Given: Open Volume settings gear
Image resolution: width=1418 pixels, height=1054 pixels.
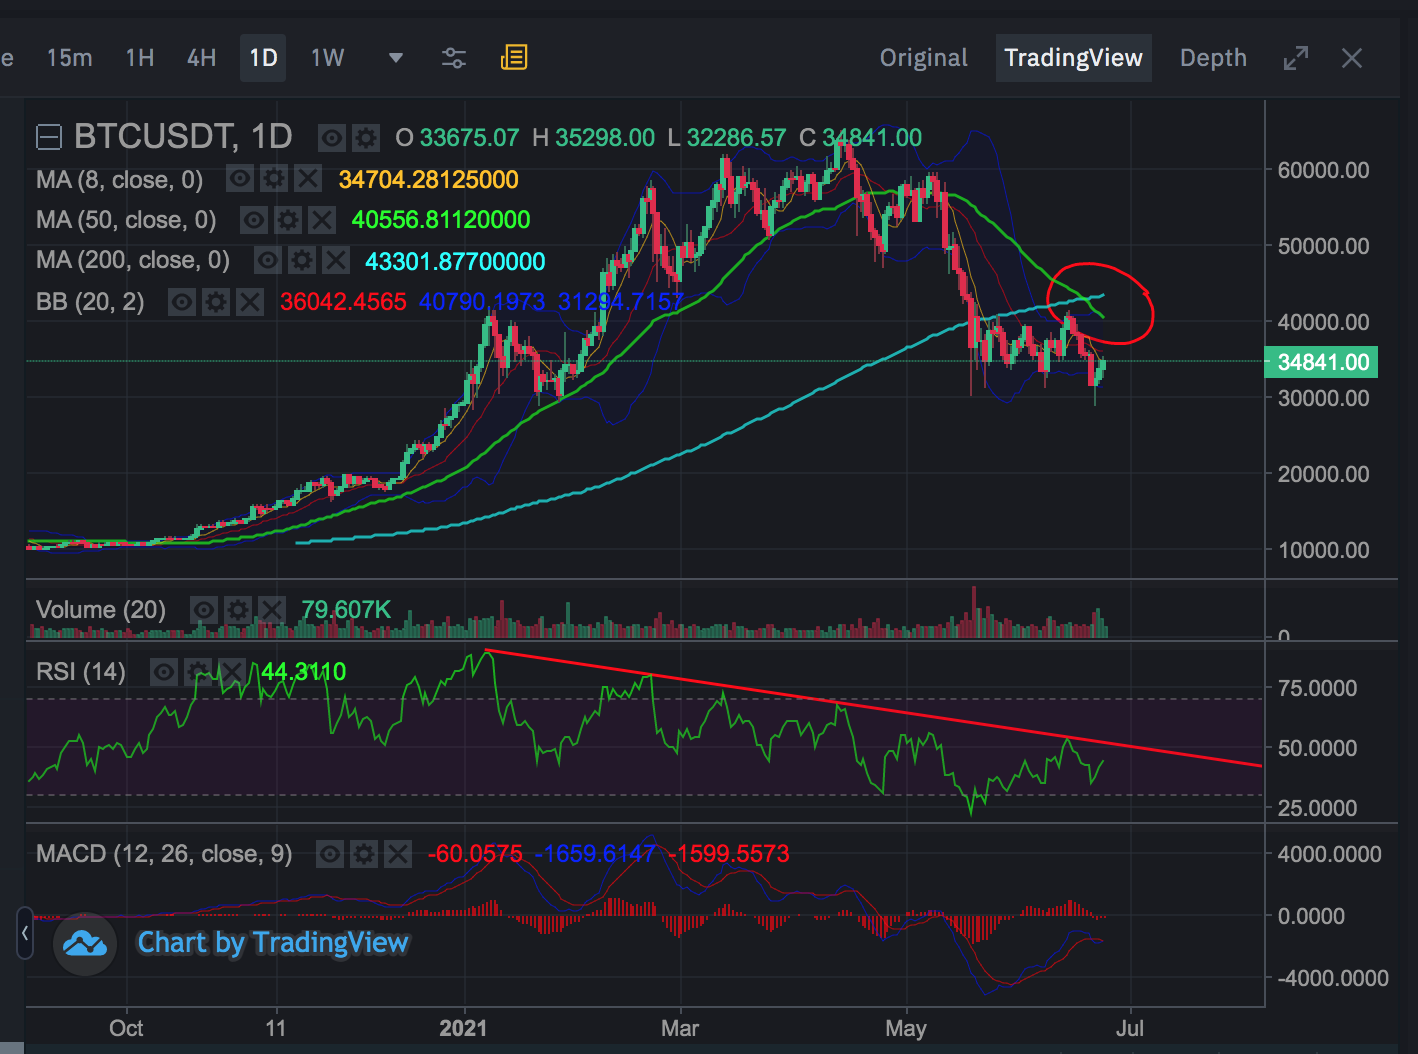Looking at the screenshot, I should [238, 610].
